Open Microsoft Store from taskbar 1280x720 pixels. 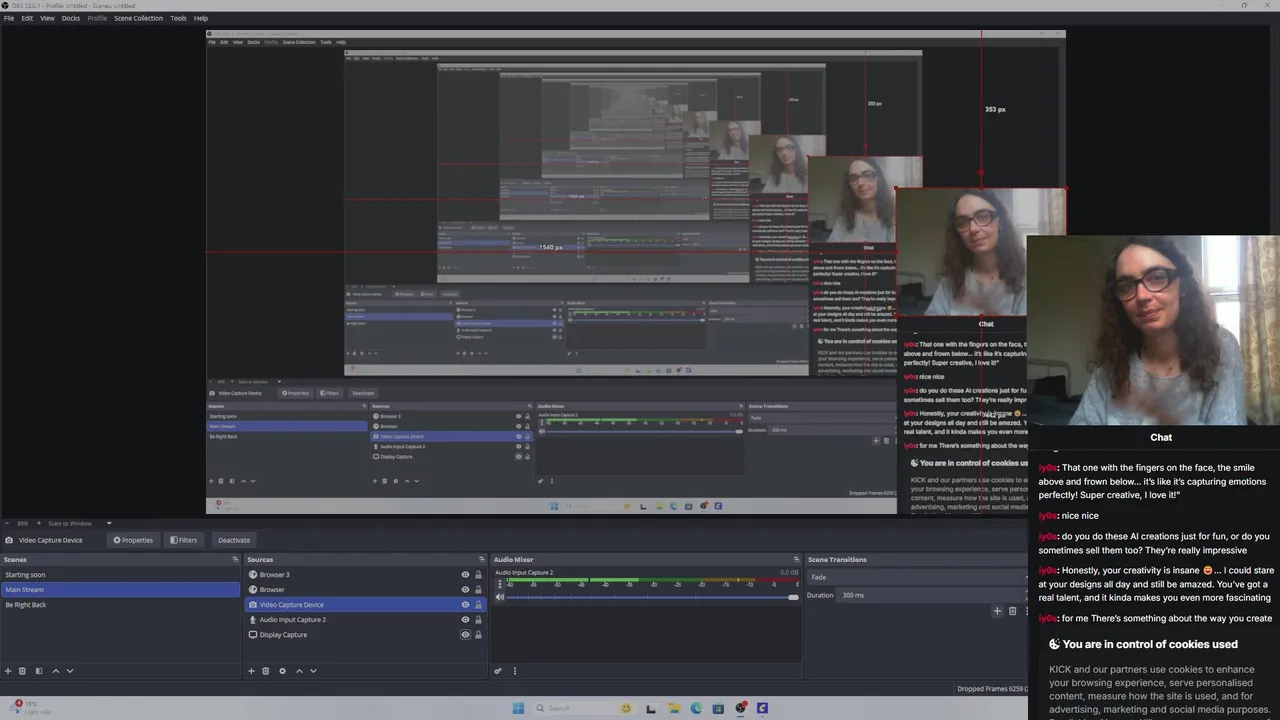pyautogui.click(x=718, y=708)
